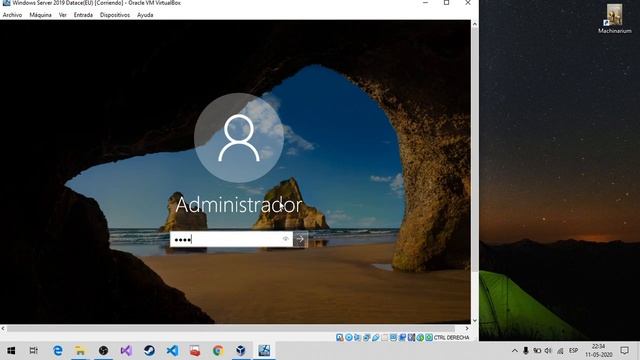Open the Archivo menu
The height and width of the screenshot is (360, 640).
click(x=12, y=15)
